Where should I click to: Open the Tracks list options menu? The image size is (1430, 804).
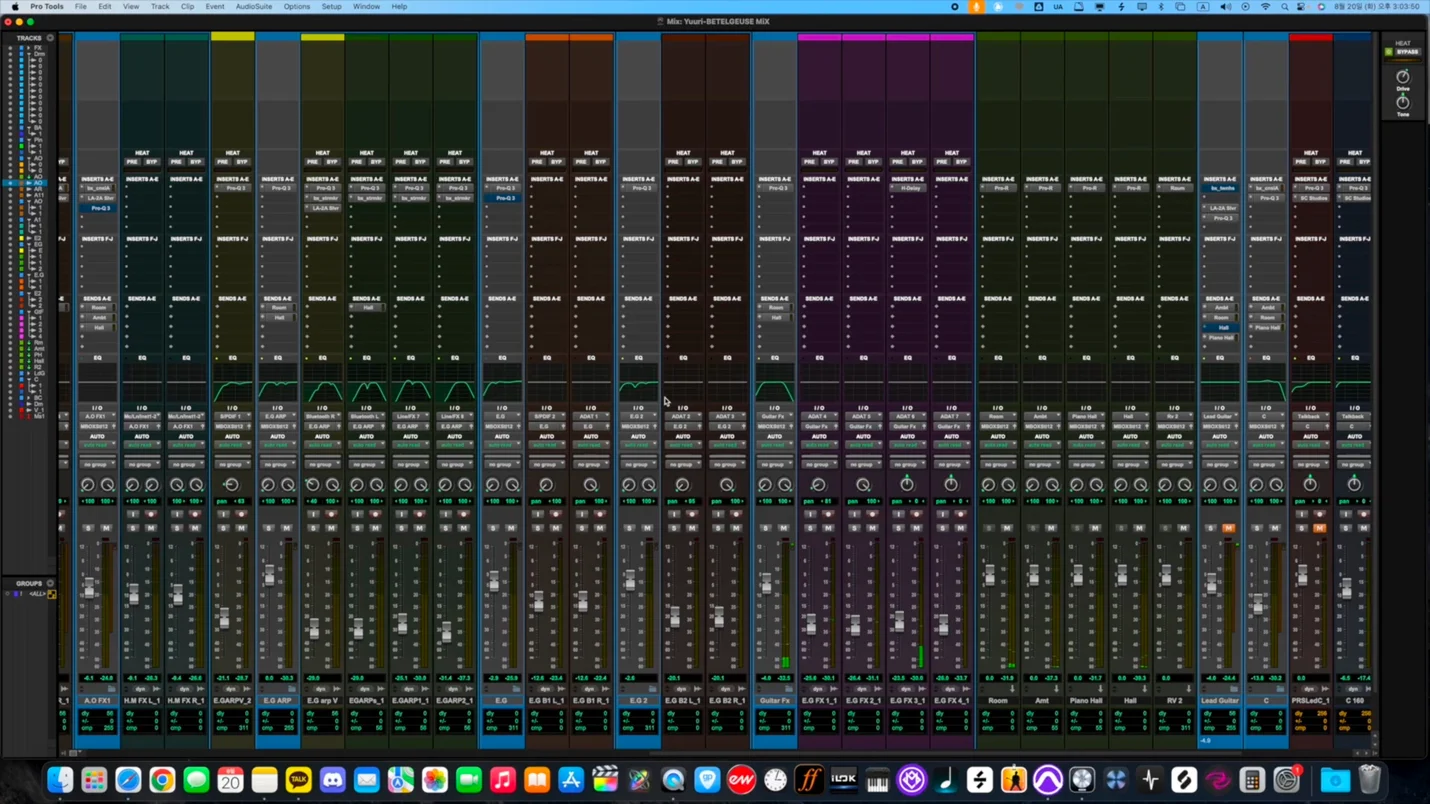[50, 38]
